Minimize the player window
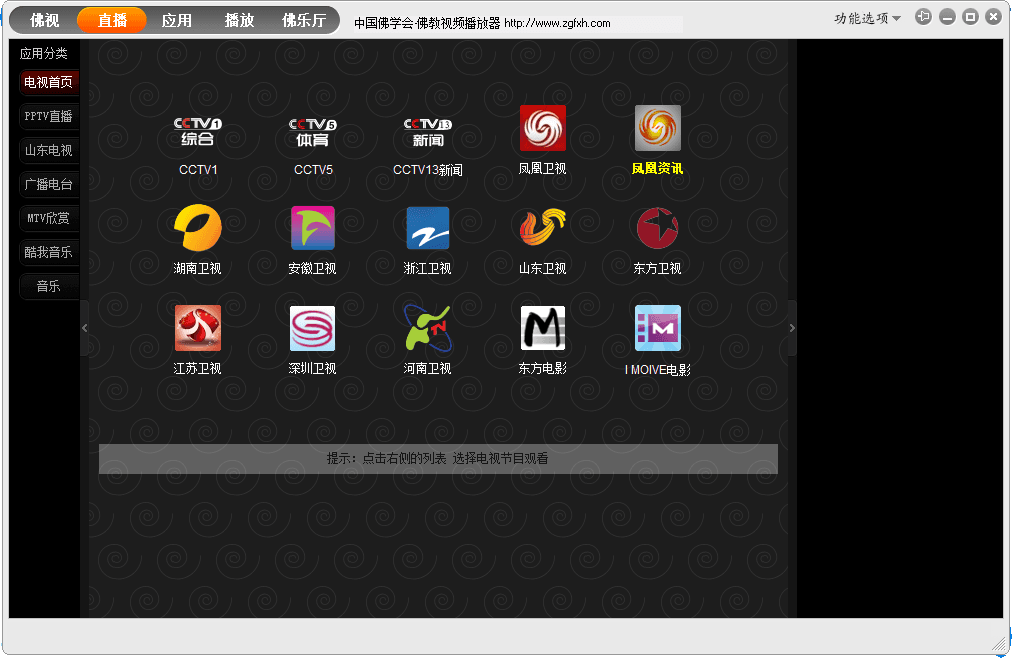 coord(947,17)
